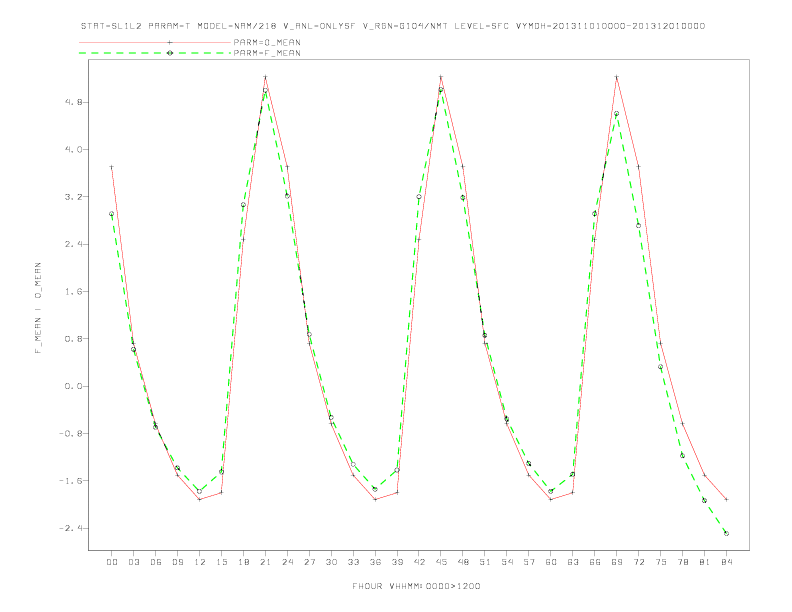Click the VYMDH date range in the title
The height and width of the screenshot is (612, 792).
point(610,26)
